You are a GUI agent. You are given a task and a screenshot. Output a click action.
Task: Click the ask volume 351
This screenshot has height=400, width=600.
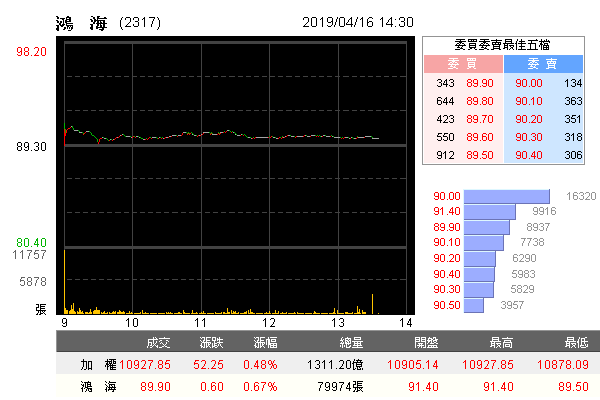(x=573, y=119)
